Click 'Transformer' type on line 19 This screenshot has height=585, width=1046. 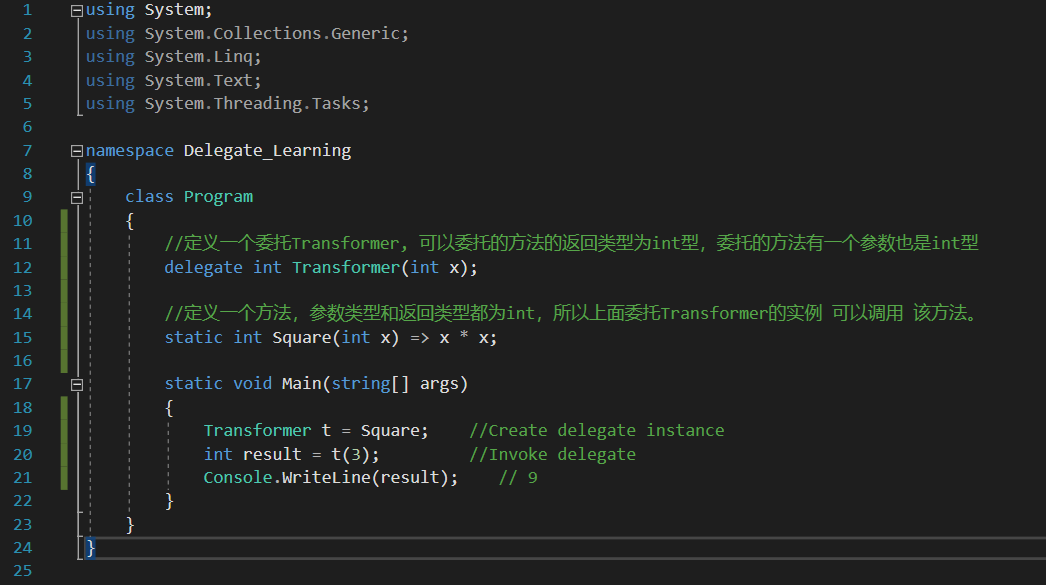pos(257,430)
